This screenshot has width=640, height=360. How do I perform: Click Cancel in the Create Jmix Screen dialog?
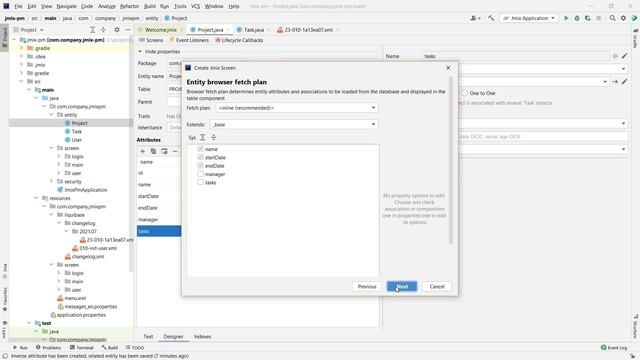(437, 287)
